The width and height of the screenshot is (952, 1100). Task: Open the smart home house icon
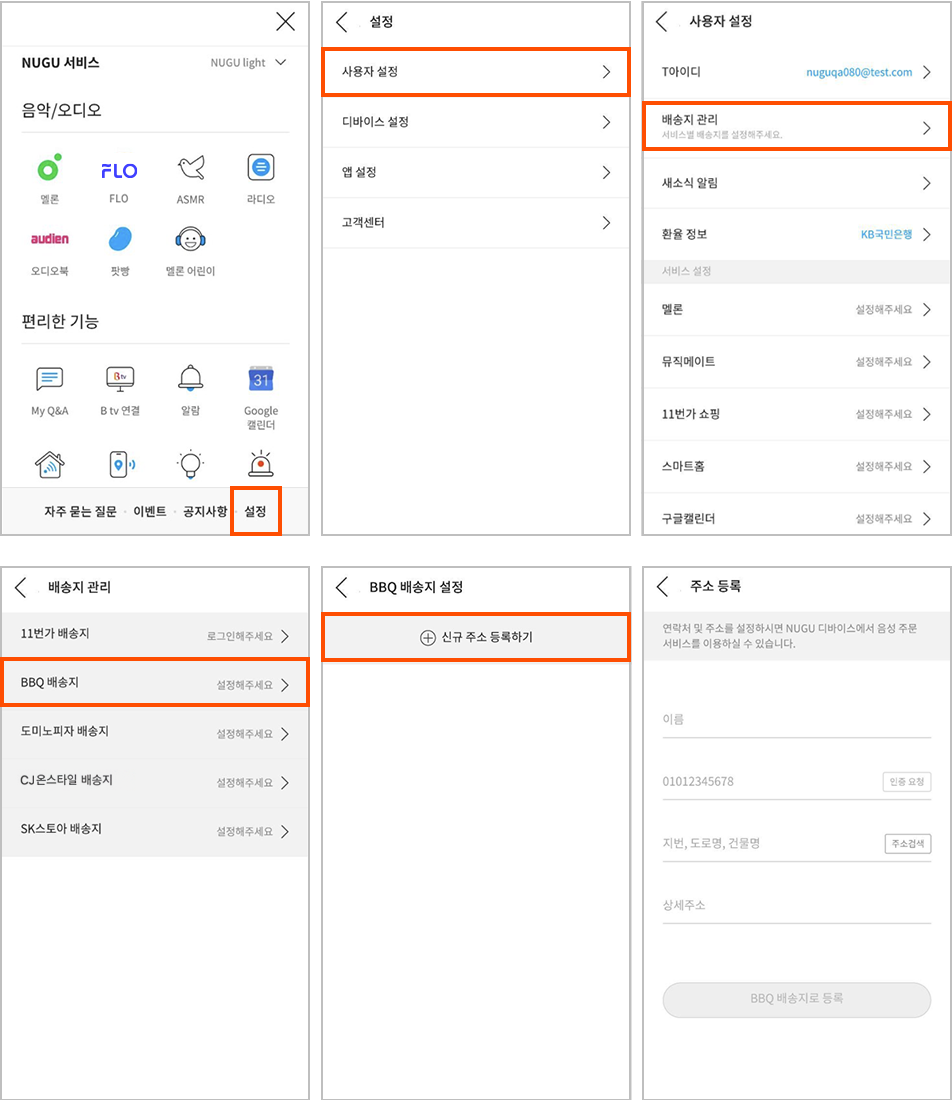(x=50, y=464)
